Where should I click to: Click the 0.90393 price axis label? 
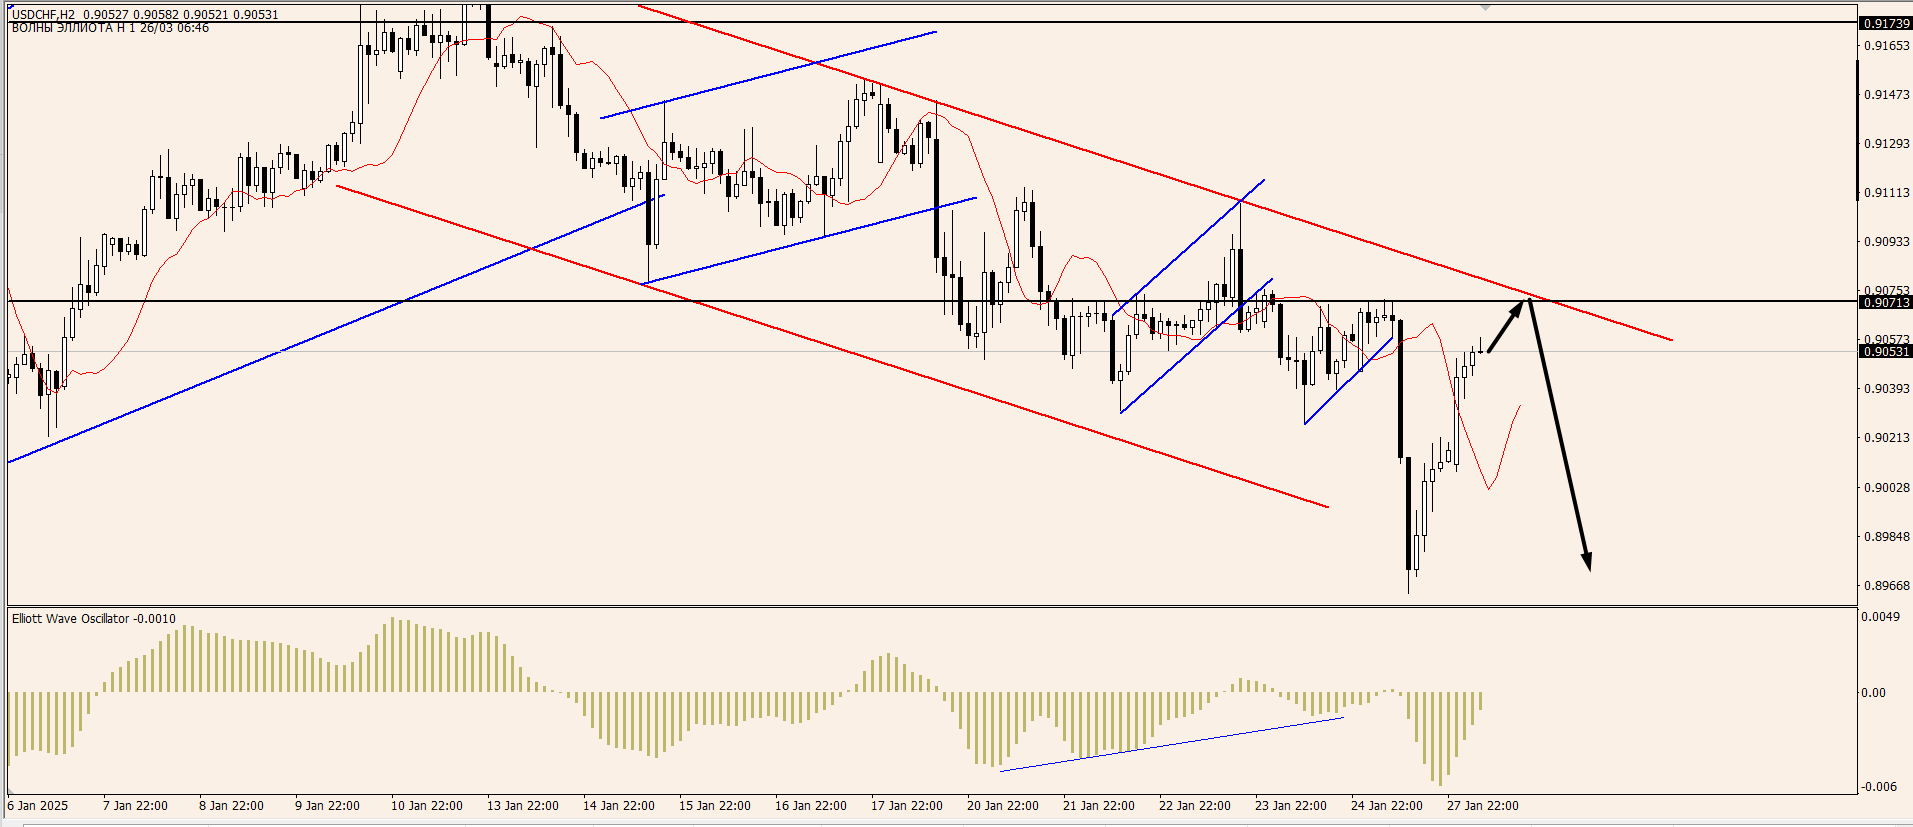pyautogui.click(x=1887, y=389)
